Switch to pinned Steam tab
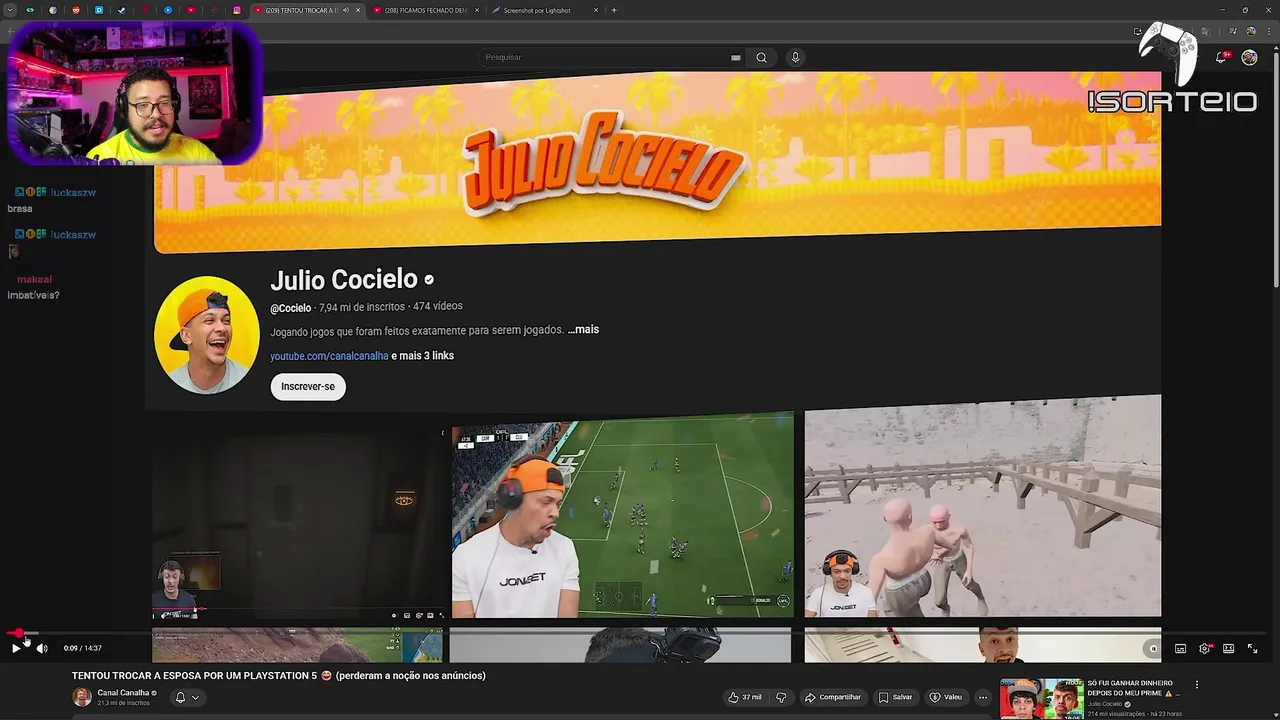1280x720 pixels. click(x=122, y=10)
